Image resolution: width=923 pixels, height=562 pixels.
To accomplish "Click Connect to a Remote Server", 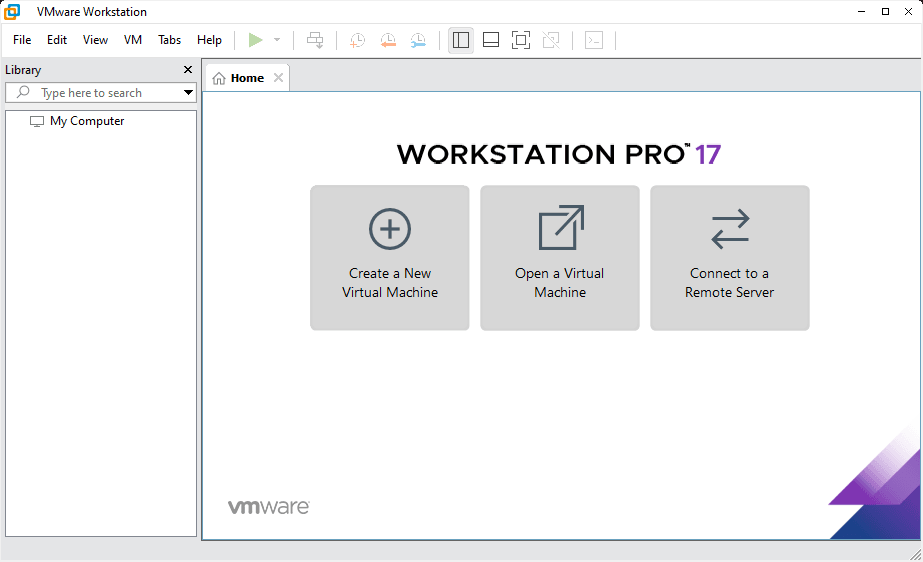I will point(730,258).
